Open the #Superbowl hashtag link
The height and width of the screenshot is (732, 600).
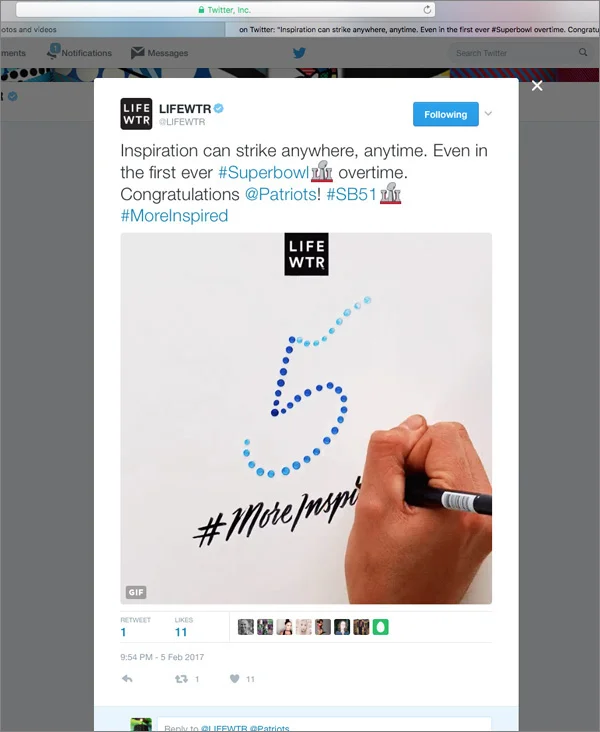(x=264, y=173)
